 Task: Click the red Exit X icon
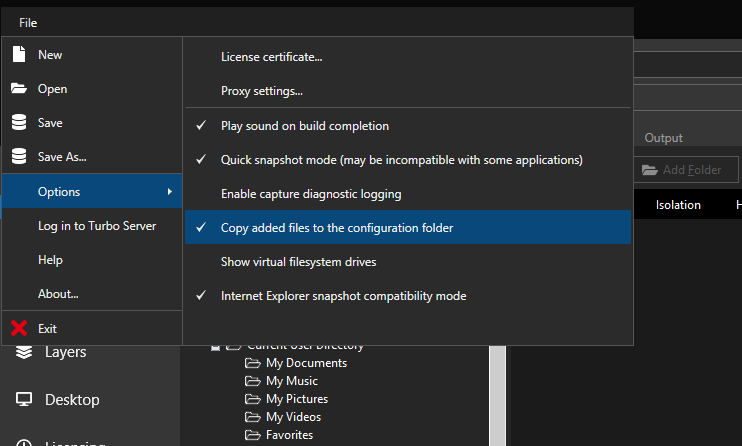19,328
